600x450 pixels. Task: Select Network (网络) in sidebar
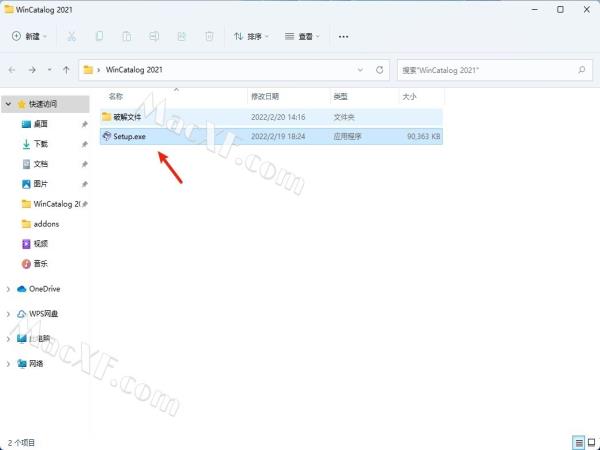[36, 364]
